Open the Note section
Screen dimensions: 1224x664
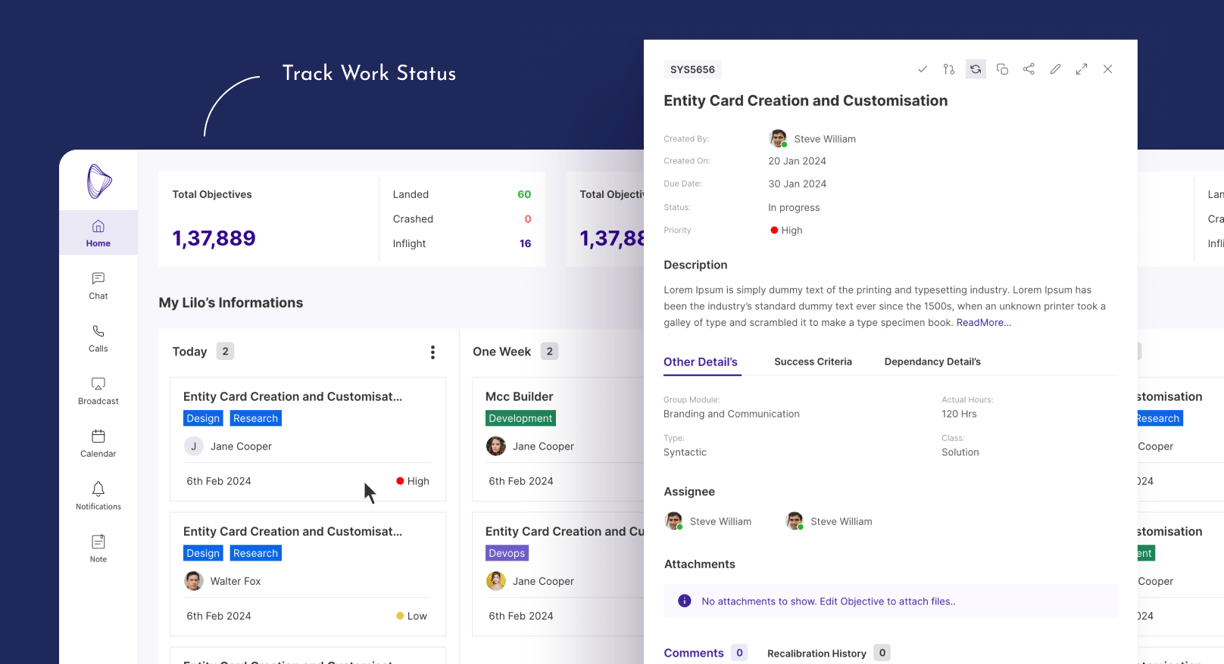(98, 549)
